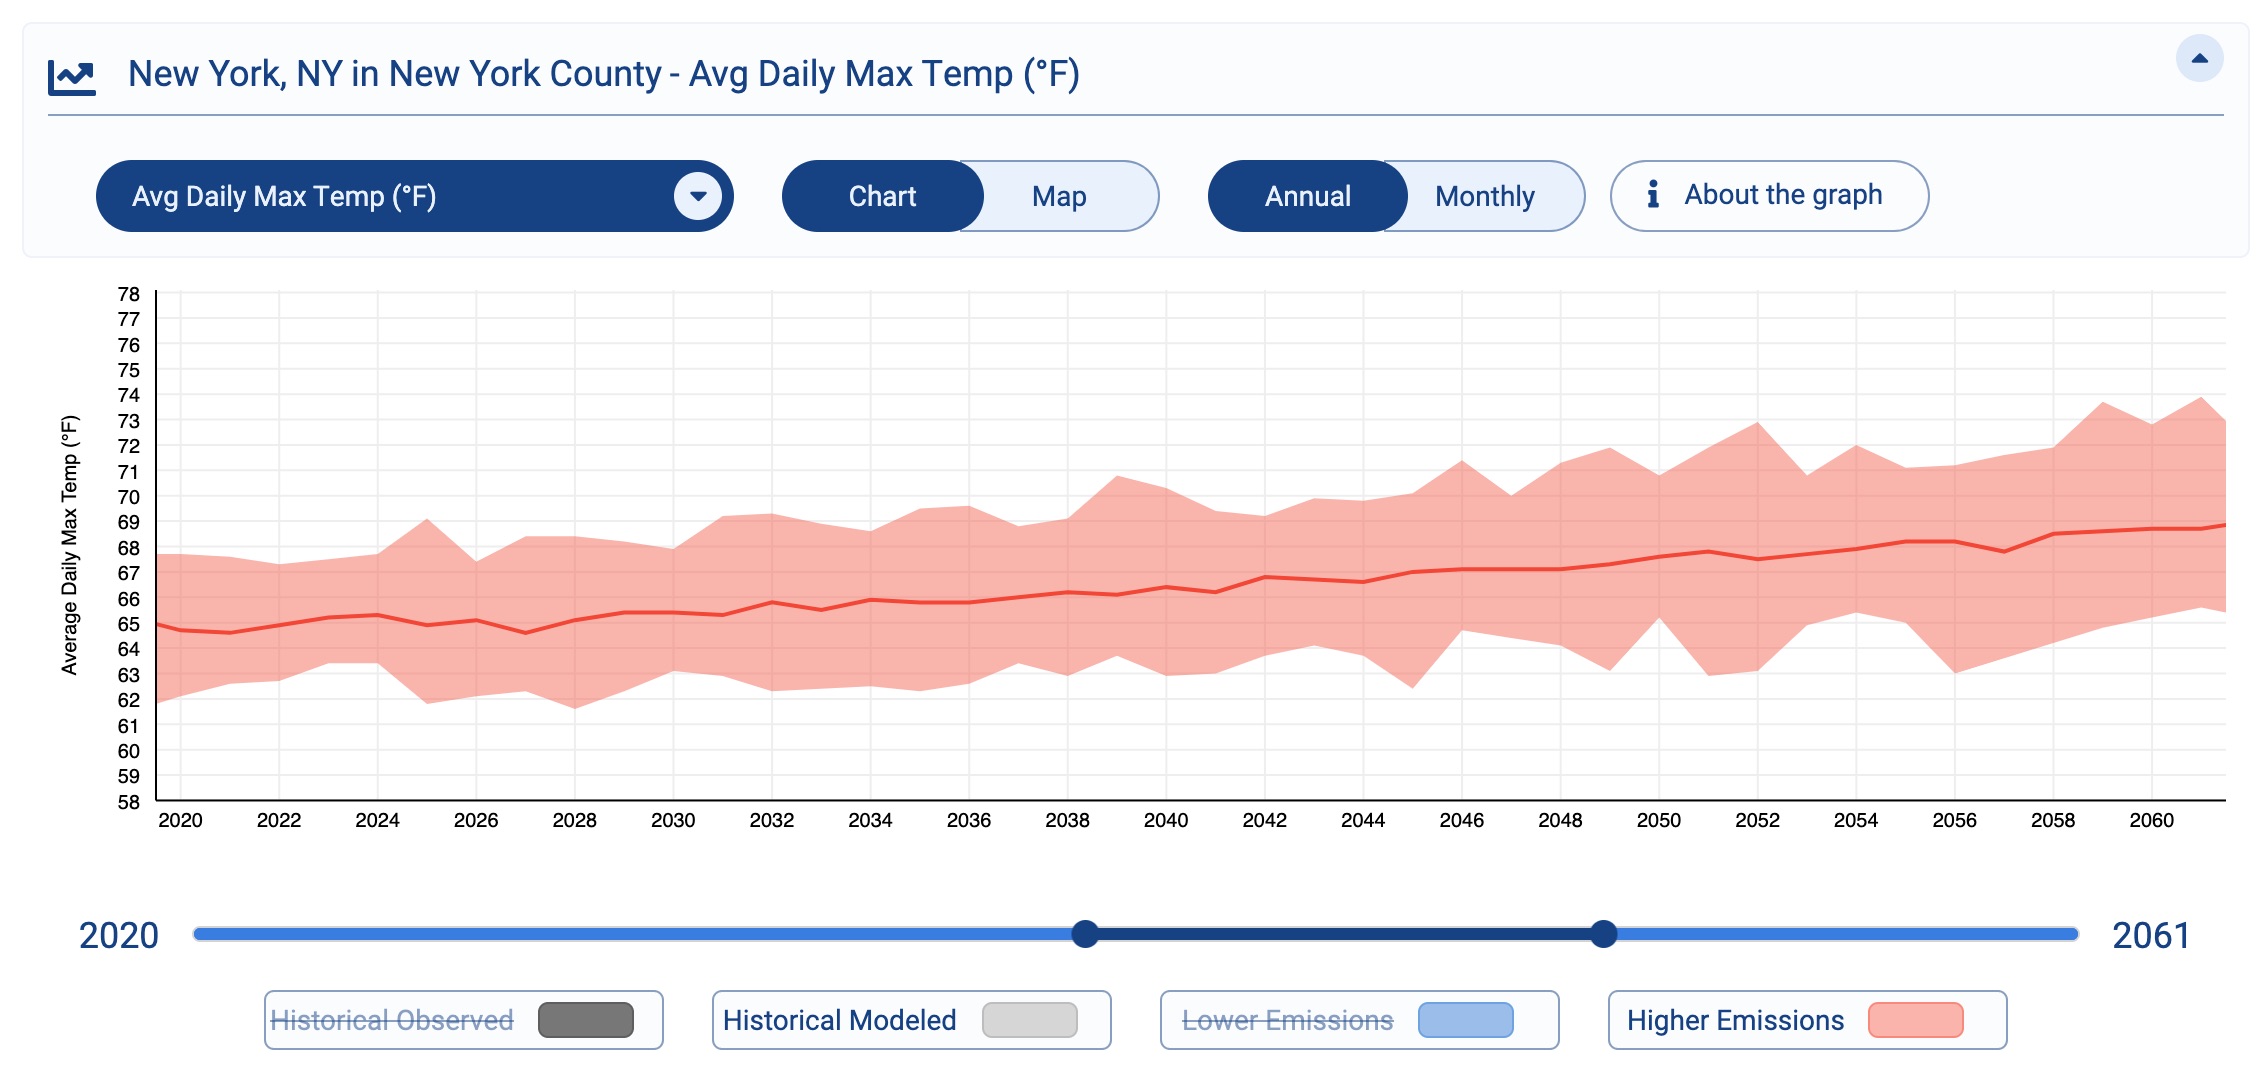Select Monthly data display
2268x1078 pixels.
click(x=1483, y=196)
